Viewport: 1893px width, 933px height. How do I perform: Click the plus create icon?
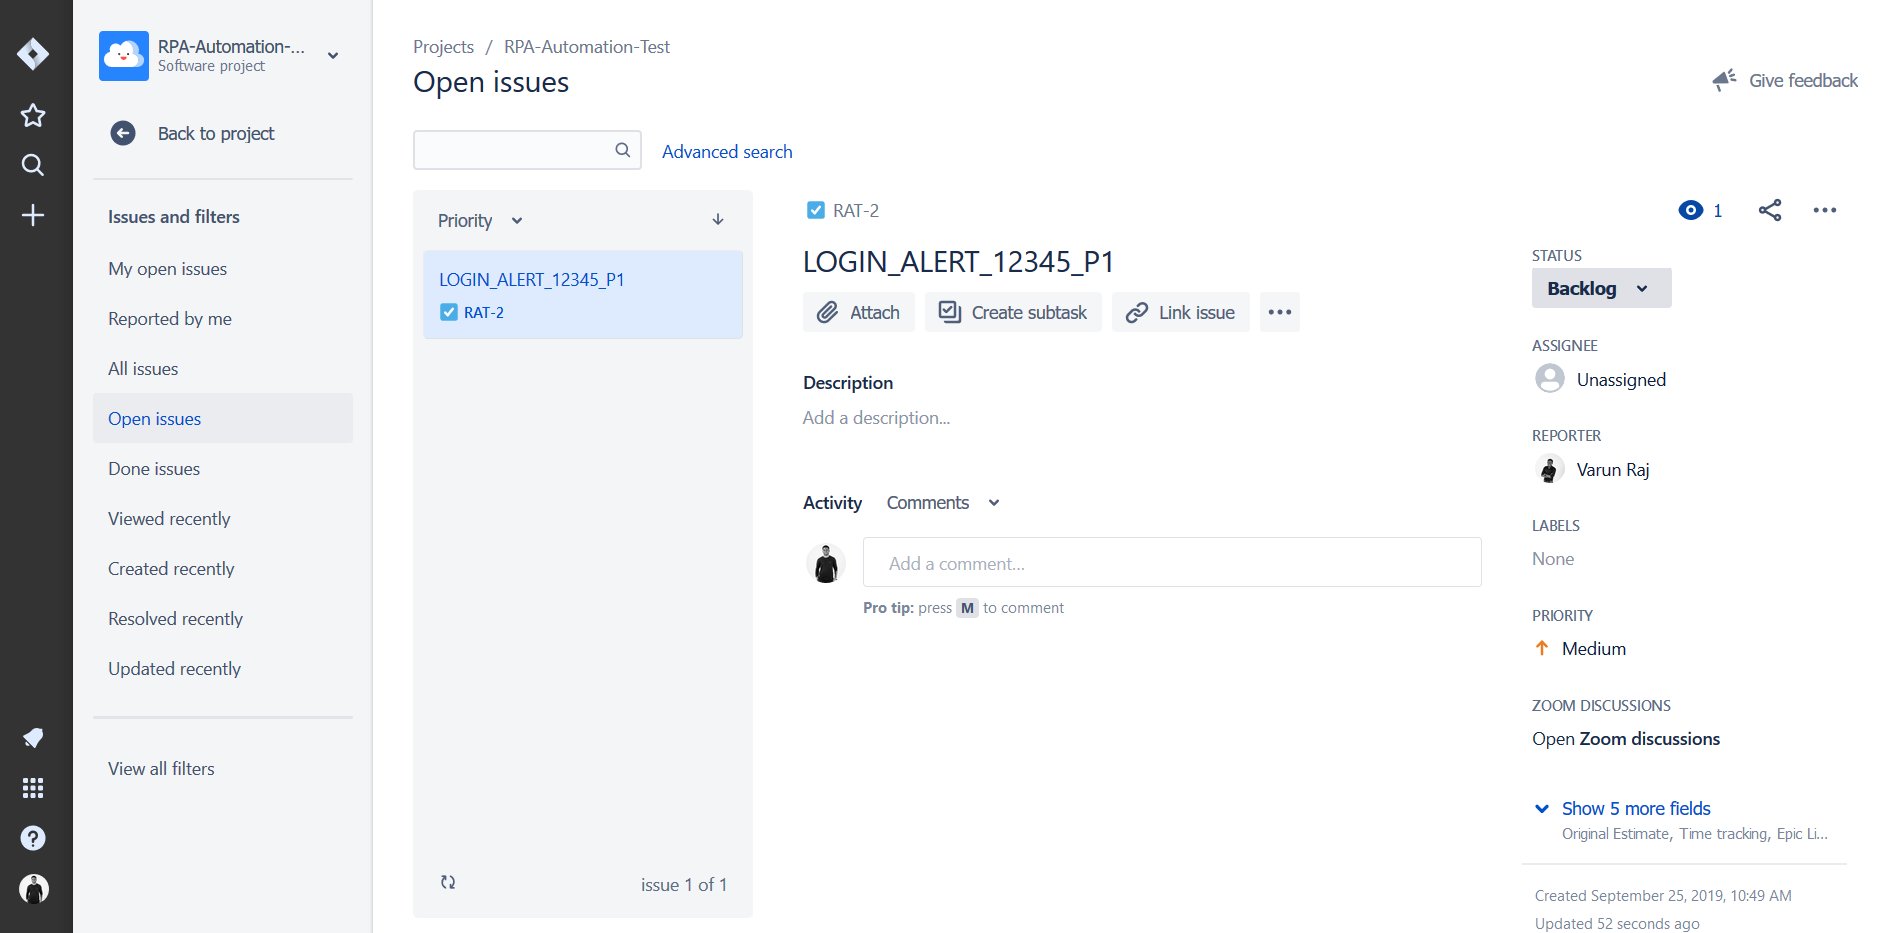[x=33, y=215]
